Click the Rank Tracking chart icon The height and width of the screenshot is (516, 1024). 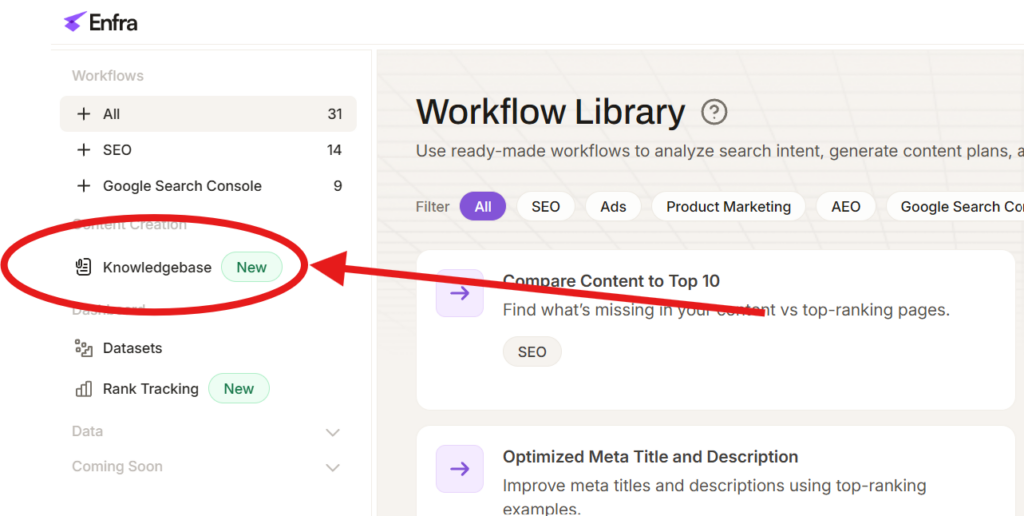pyautogui.click(x=84, y=389)
